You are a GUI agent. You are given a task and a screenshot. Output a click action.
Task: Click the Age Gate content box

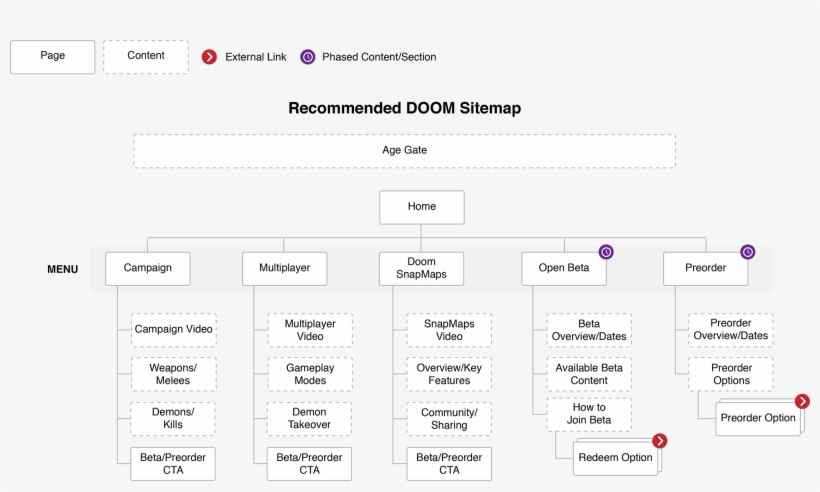(x=404, y=151)
